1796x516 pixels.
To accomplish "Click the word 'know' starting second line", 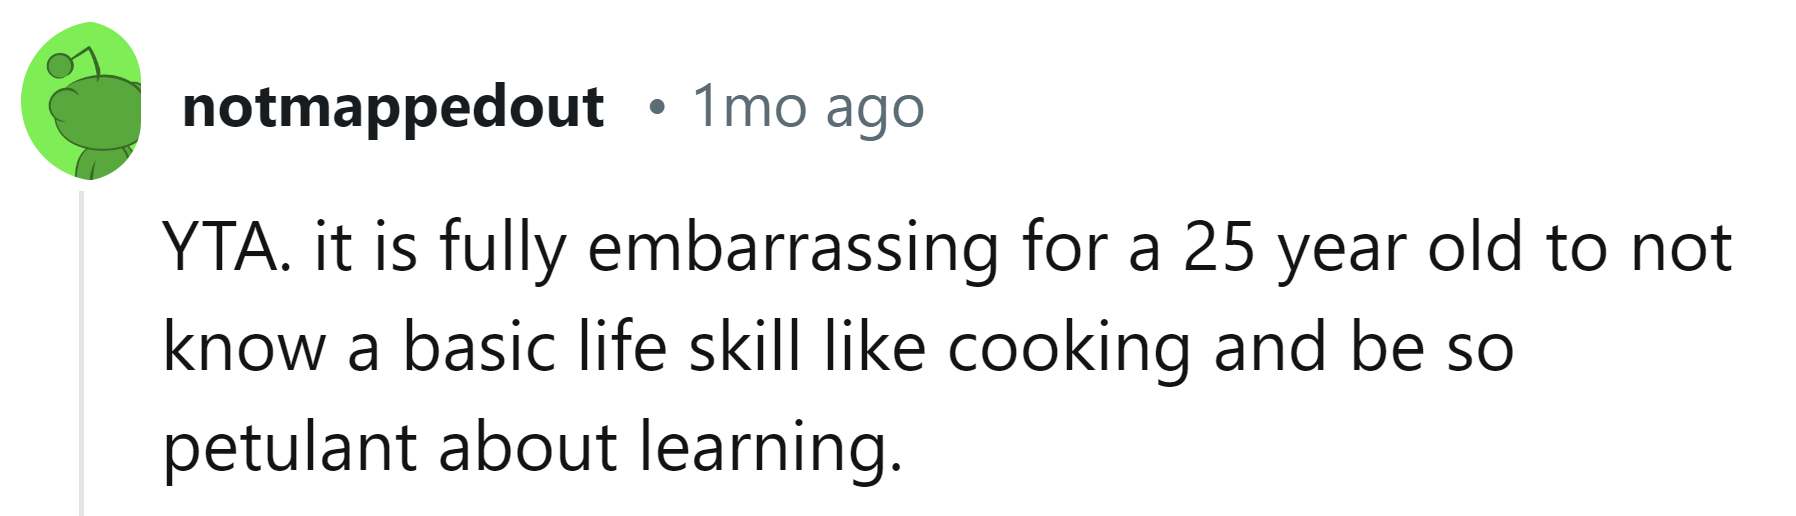I will (x=244, y=348).
